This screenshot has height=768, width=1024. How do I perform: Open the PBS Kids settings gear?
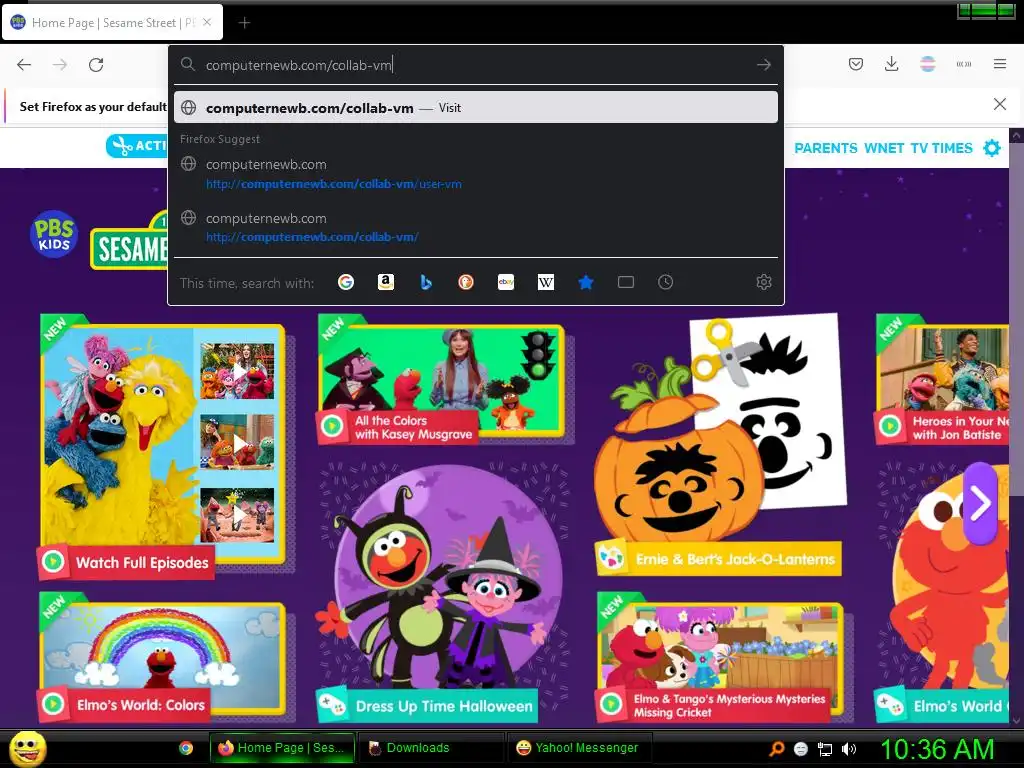point(992,148)
